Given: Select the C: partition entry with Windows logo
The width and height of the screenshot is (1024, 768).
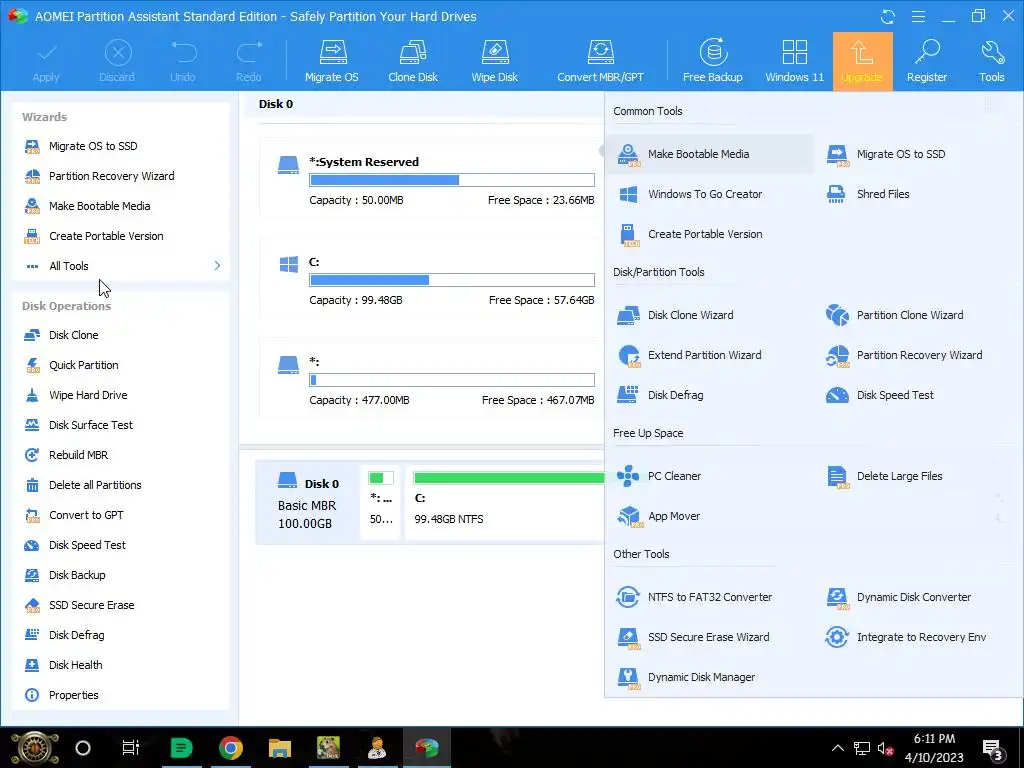Looking at the screenshot, I should pos(431,278).
